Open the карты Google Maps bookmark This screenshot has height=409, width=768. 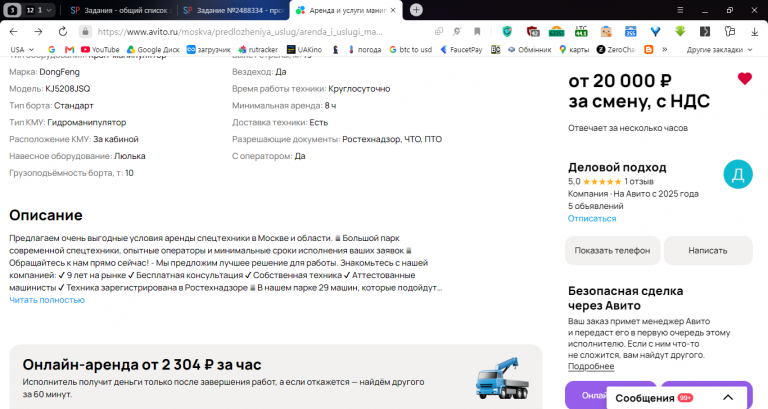pyautogui.click(x=574, y=49)
